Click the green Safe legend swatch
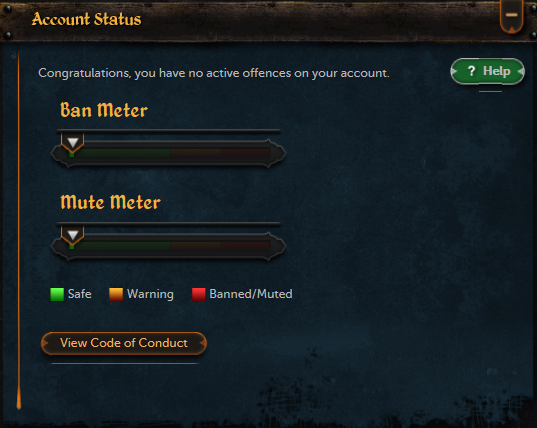 pos(57,294)
